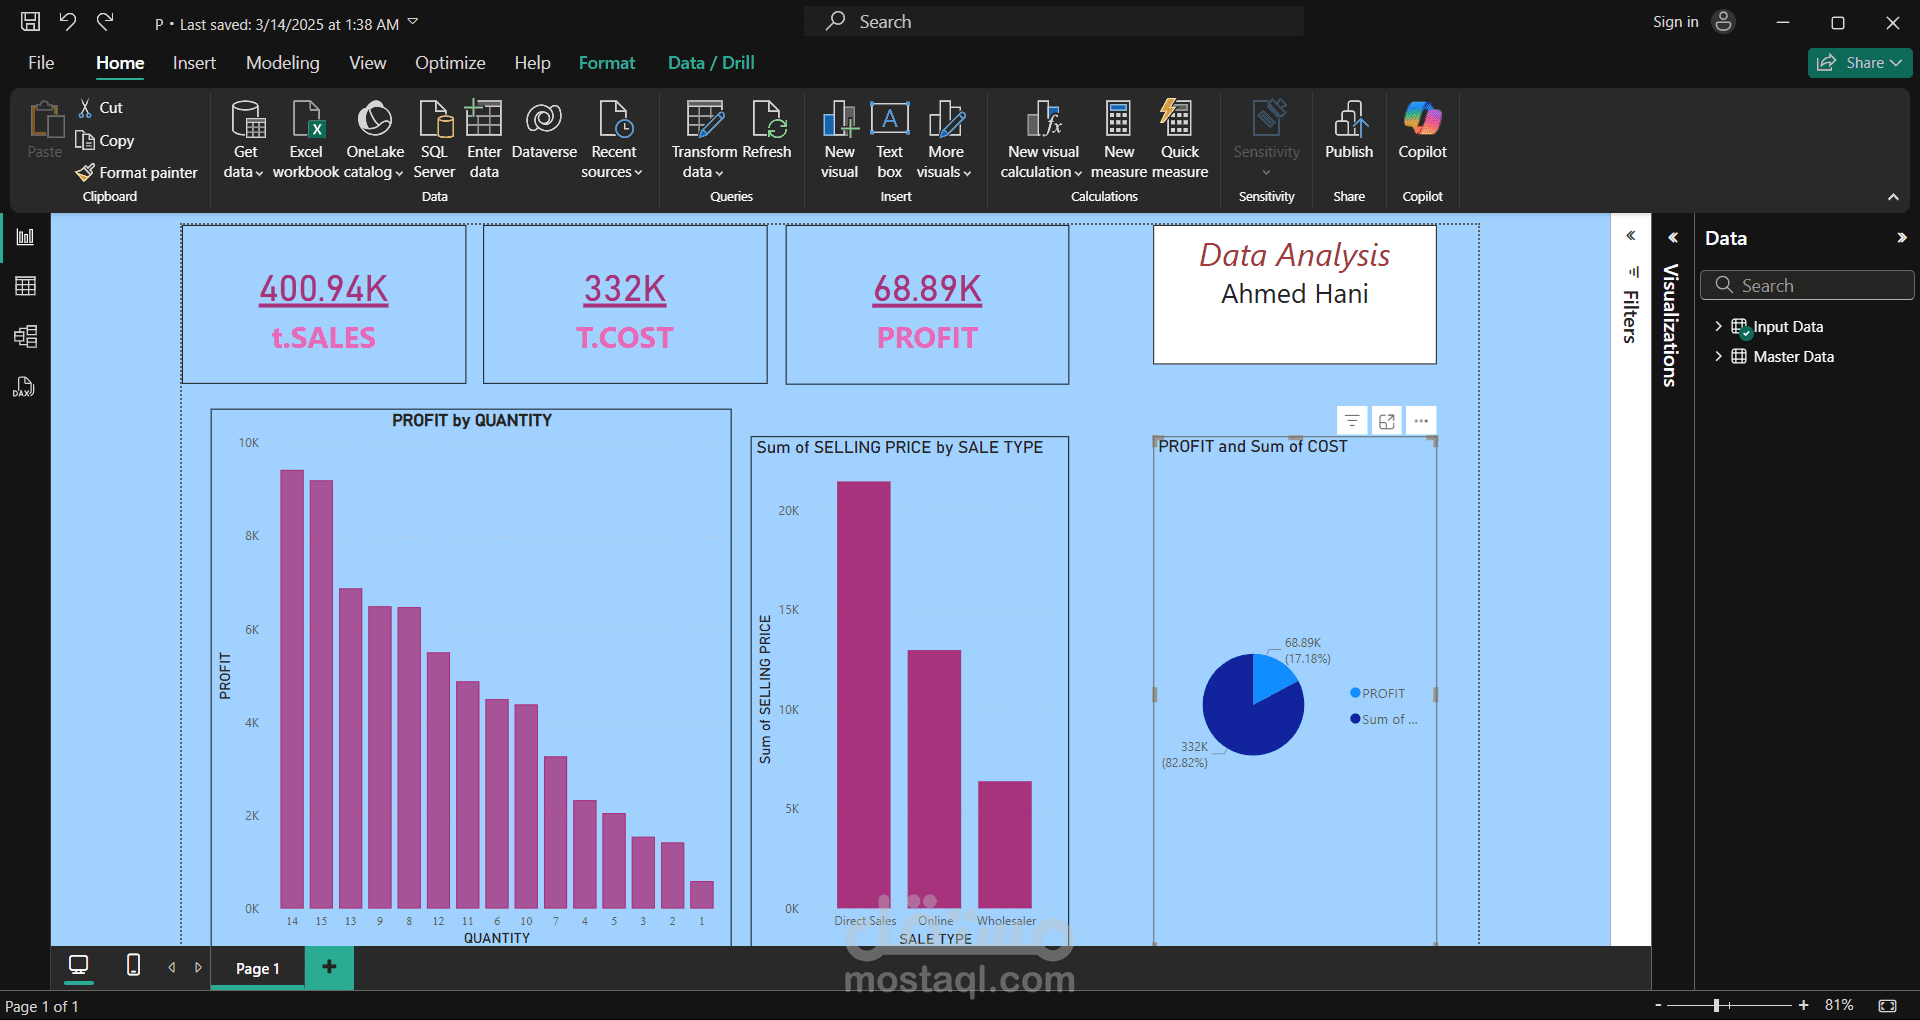Select Format painter tool
The width and height of the screenshot is (1920, 1020).
pyautogui.click(x=137, y=172)
